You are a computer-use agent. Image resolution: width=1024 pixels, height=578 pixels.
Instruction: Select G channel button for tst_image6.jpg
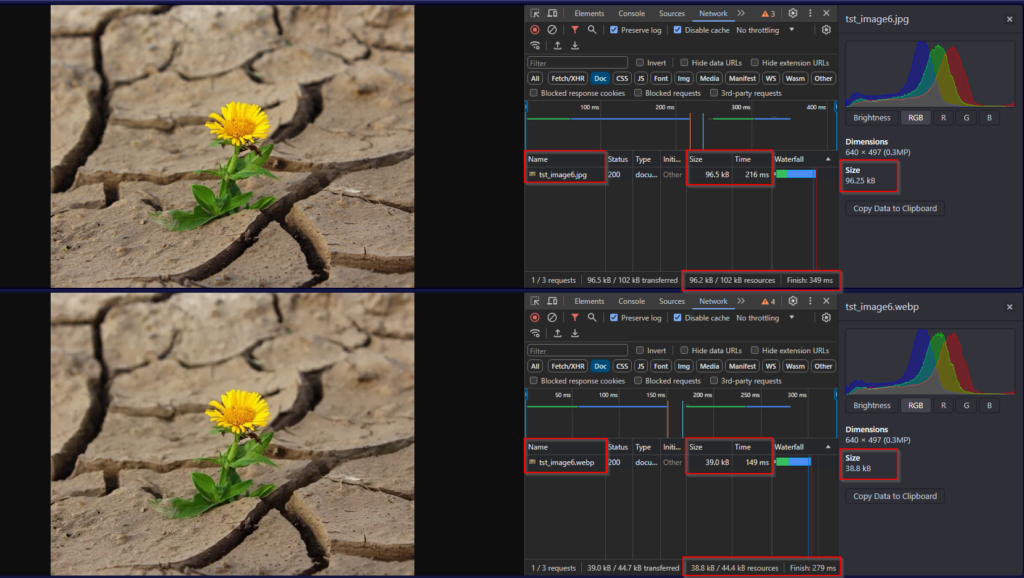tap(967, 118)
